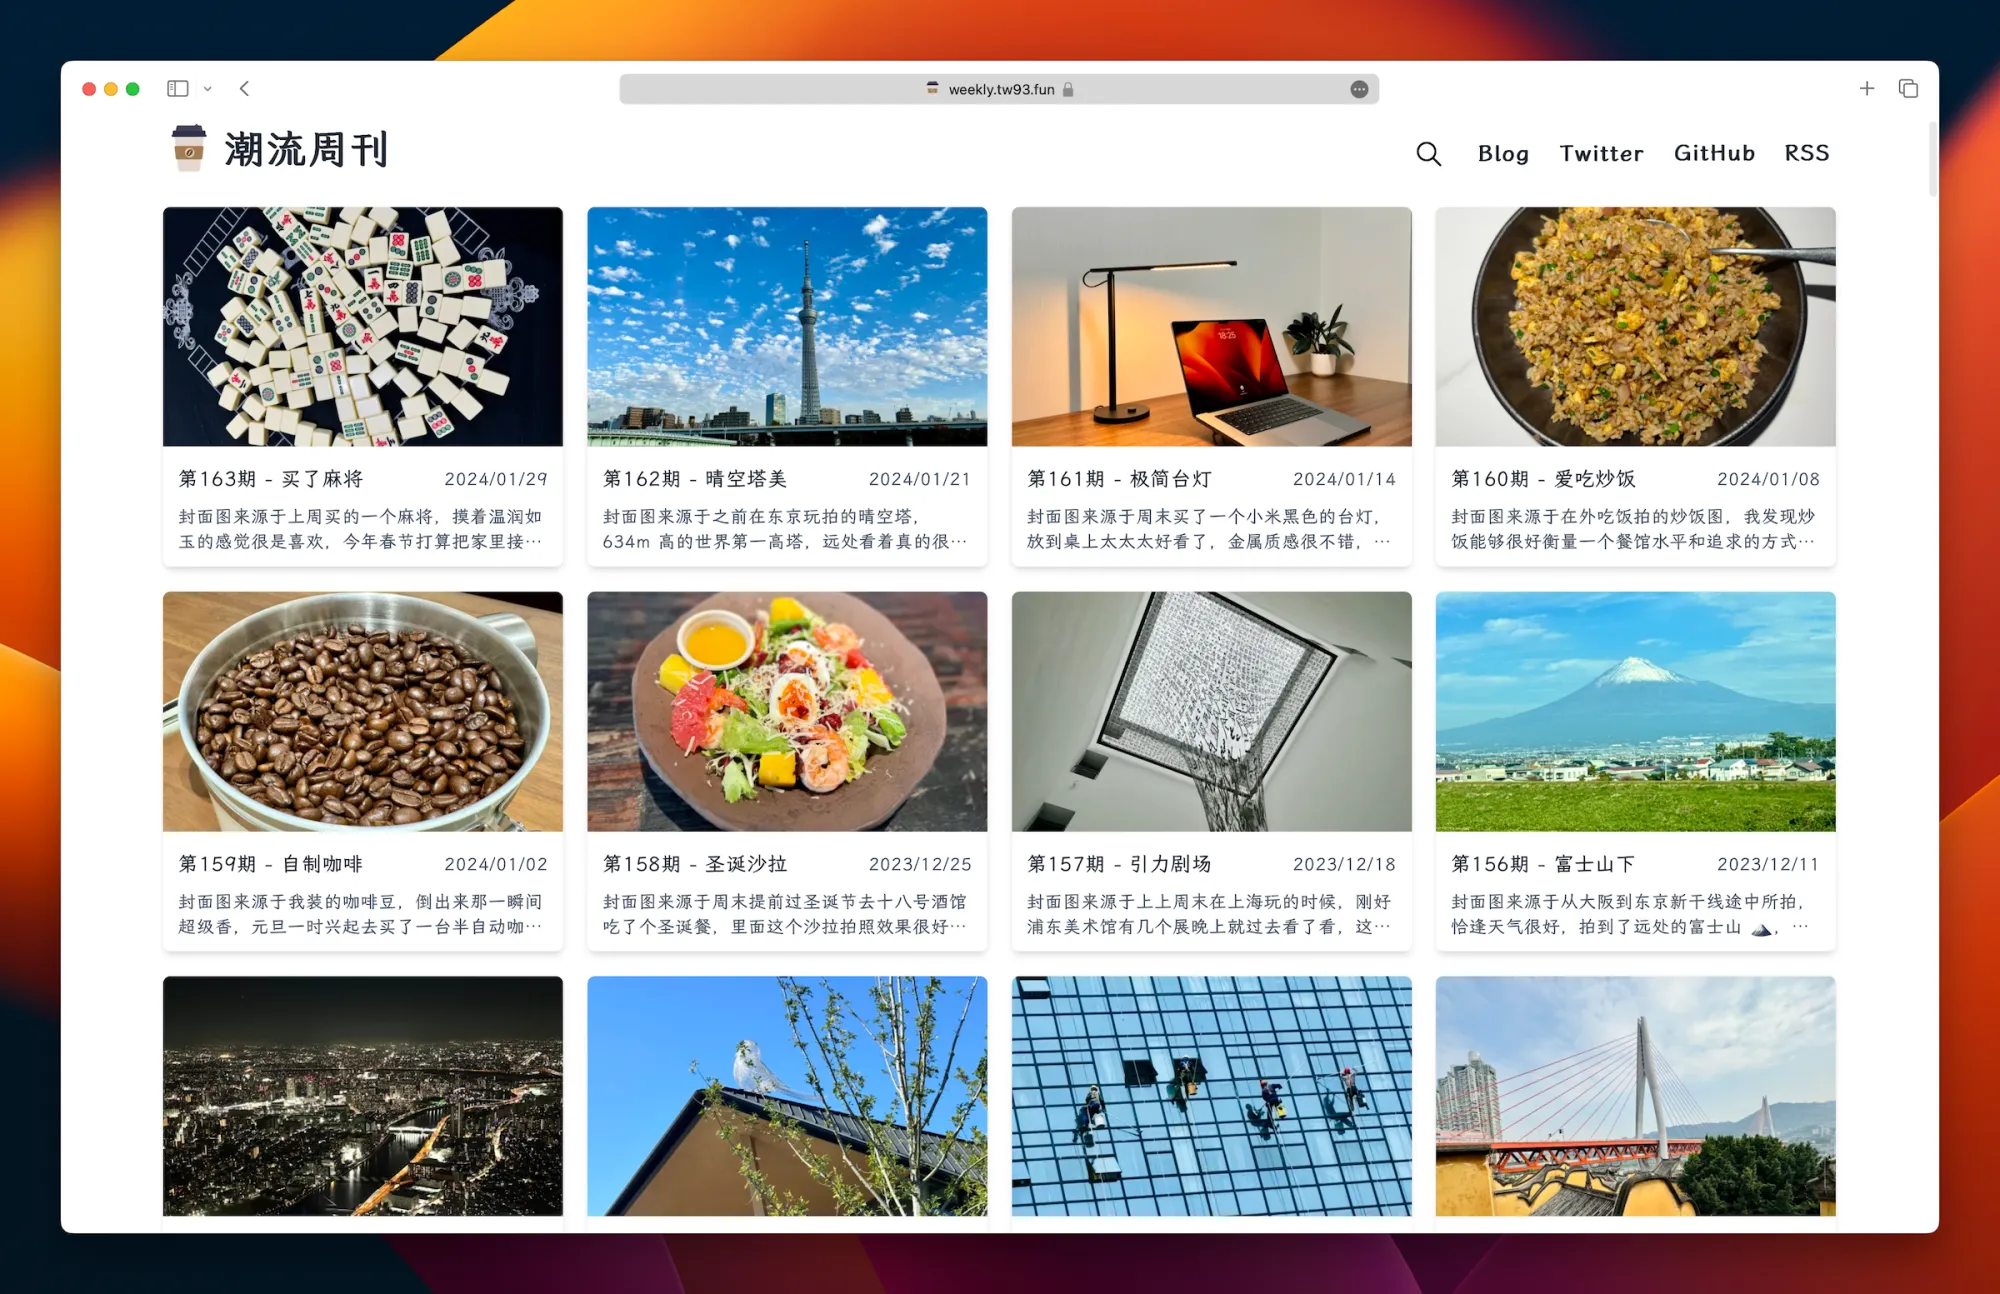
Task: Go back with the browser arrow
Action: pos(245,89)
